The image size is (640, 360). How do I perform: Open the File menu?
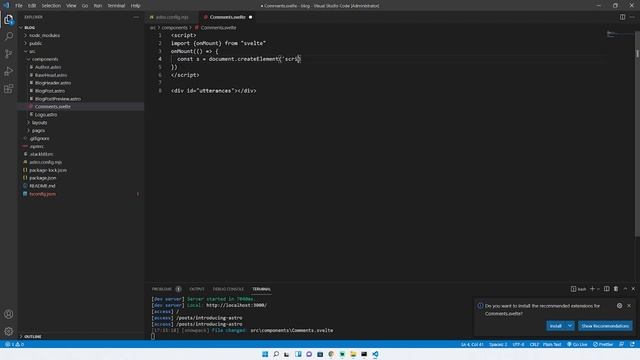(19, 6)
